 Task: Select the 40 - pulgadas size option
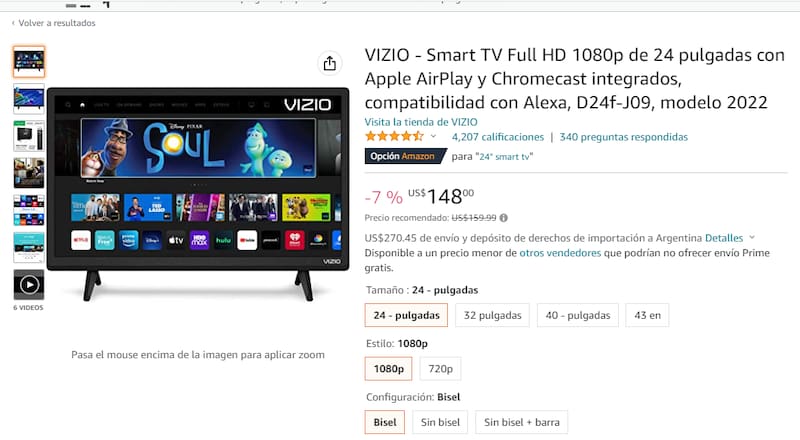tap(578, 315)
